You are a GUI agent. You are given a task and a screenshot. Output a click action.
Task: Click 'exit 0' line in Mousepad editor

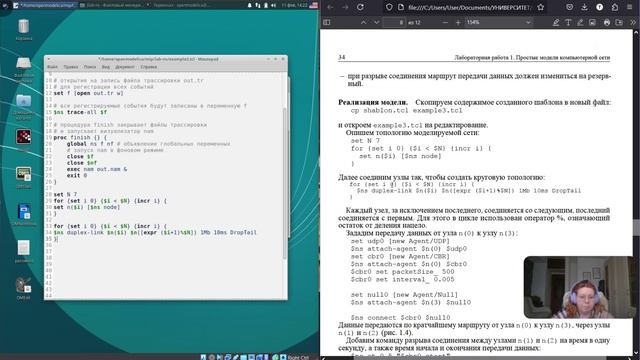pos(77,176)
